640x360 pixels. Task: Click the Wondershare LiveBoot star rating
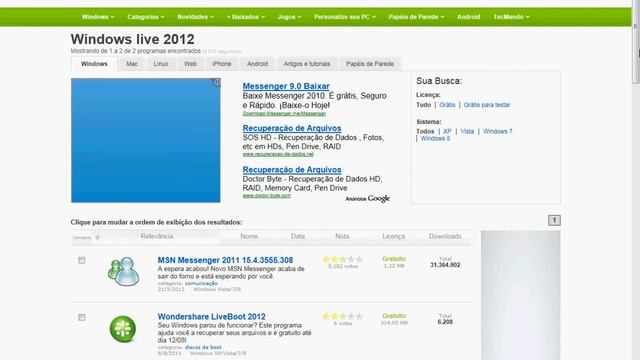pos(342,316)
